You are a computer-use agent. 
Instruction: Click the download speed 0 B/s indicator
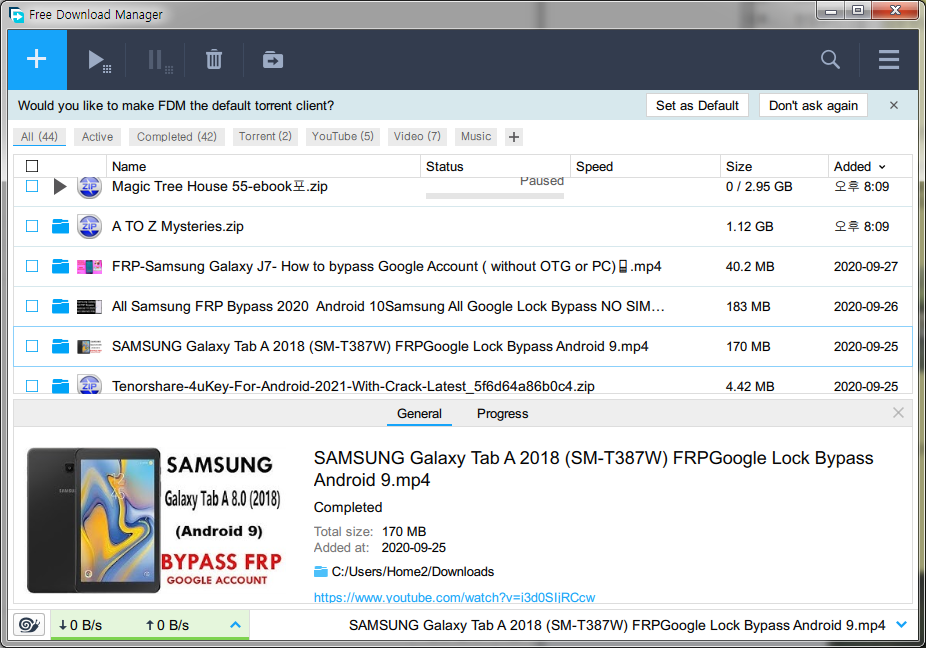(x=80, y=625)
